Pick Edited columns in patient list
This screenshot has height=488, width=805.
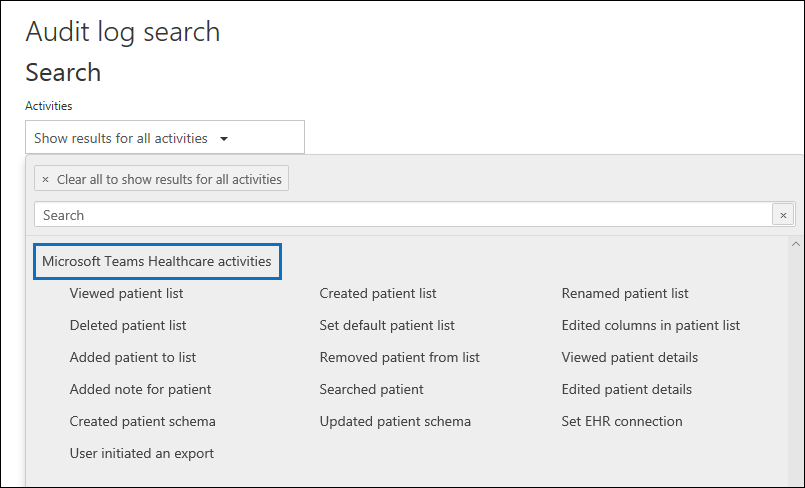pyautogui.click(x=651, y=325)
